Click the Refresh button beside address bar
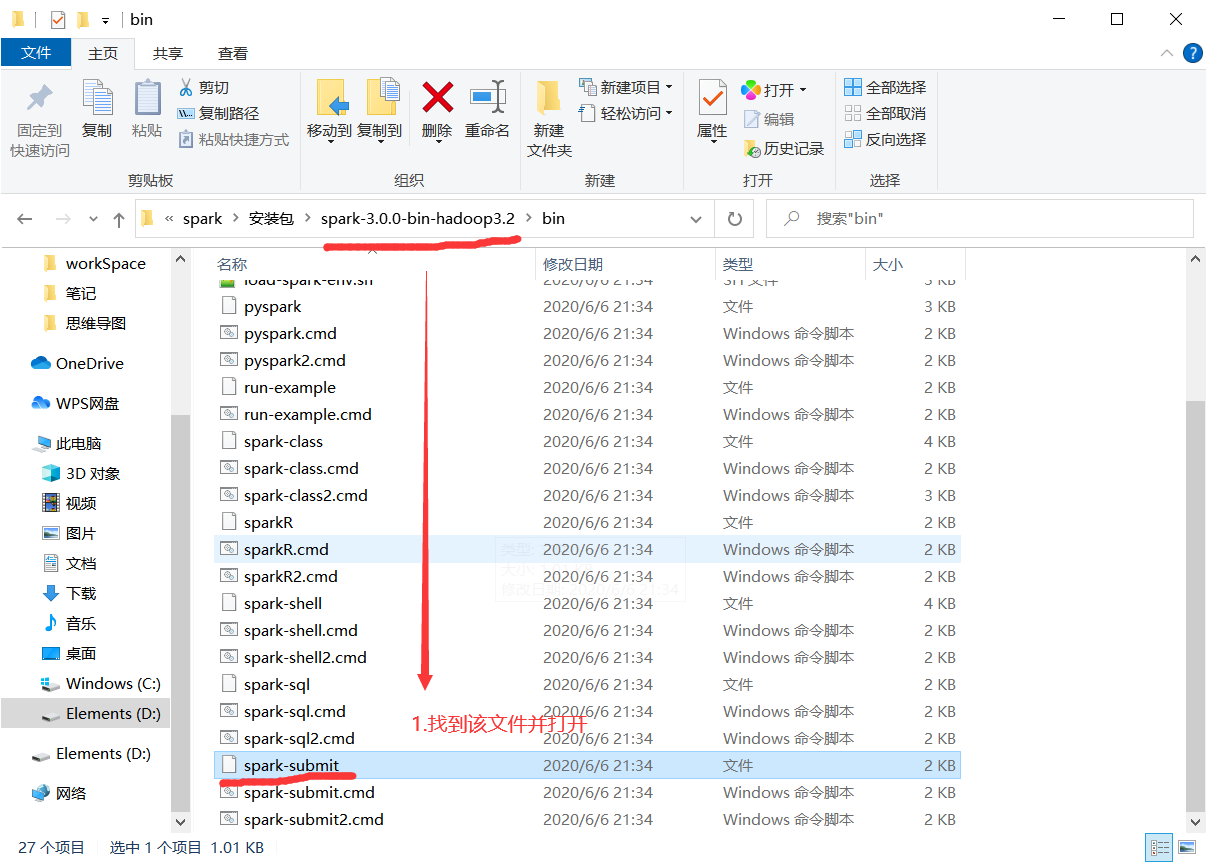Screen dimensions: 1207x863 pos(734,219)
